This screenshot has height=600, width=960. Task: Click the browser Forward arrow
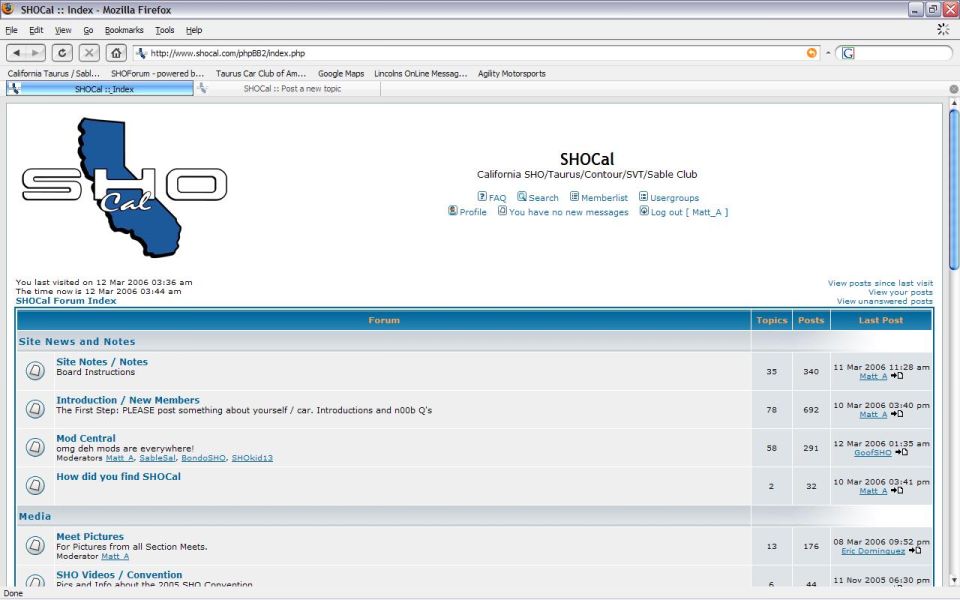36,53
